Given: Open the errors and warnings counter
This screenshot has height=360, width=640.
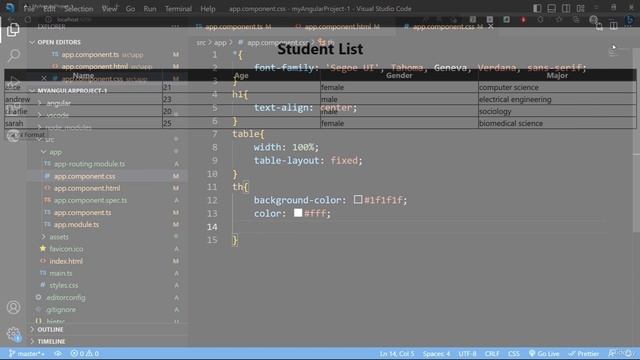Looking at the screenshot, I should (84, 353).
